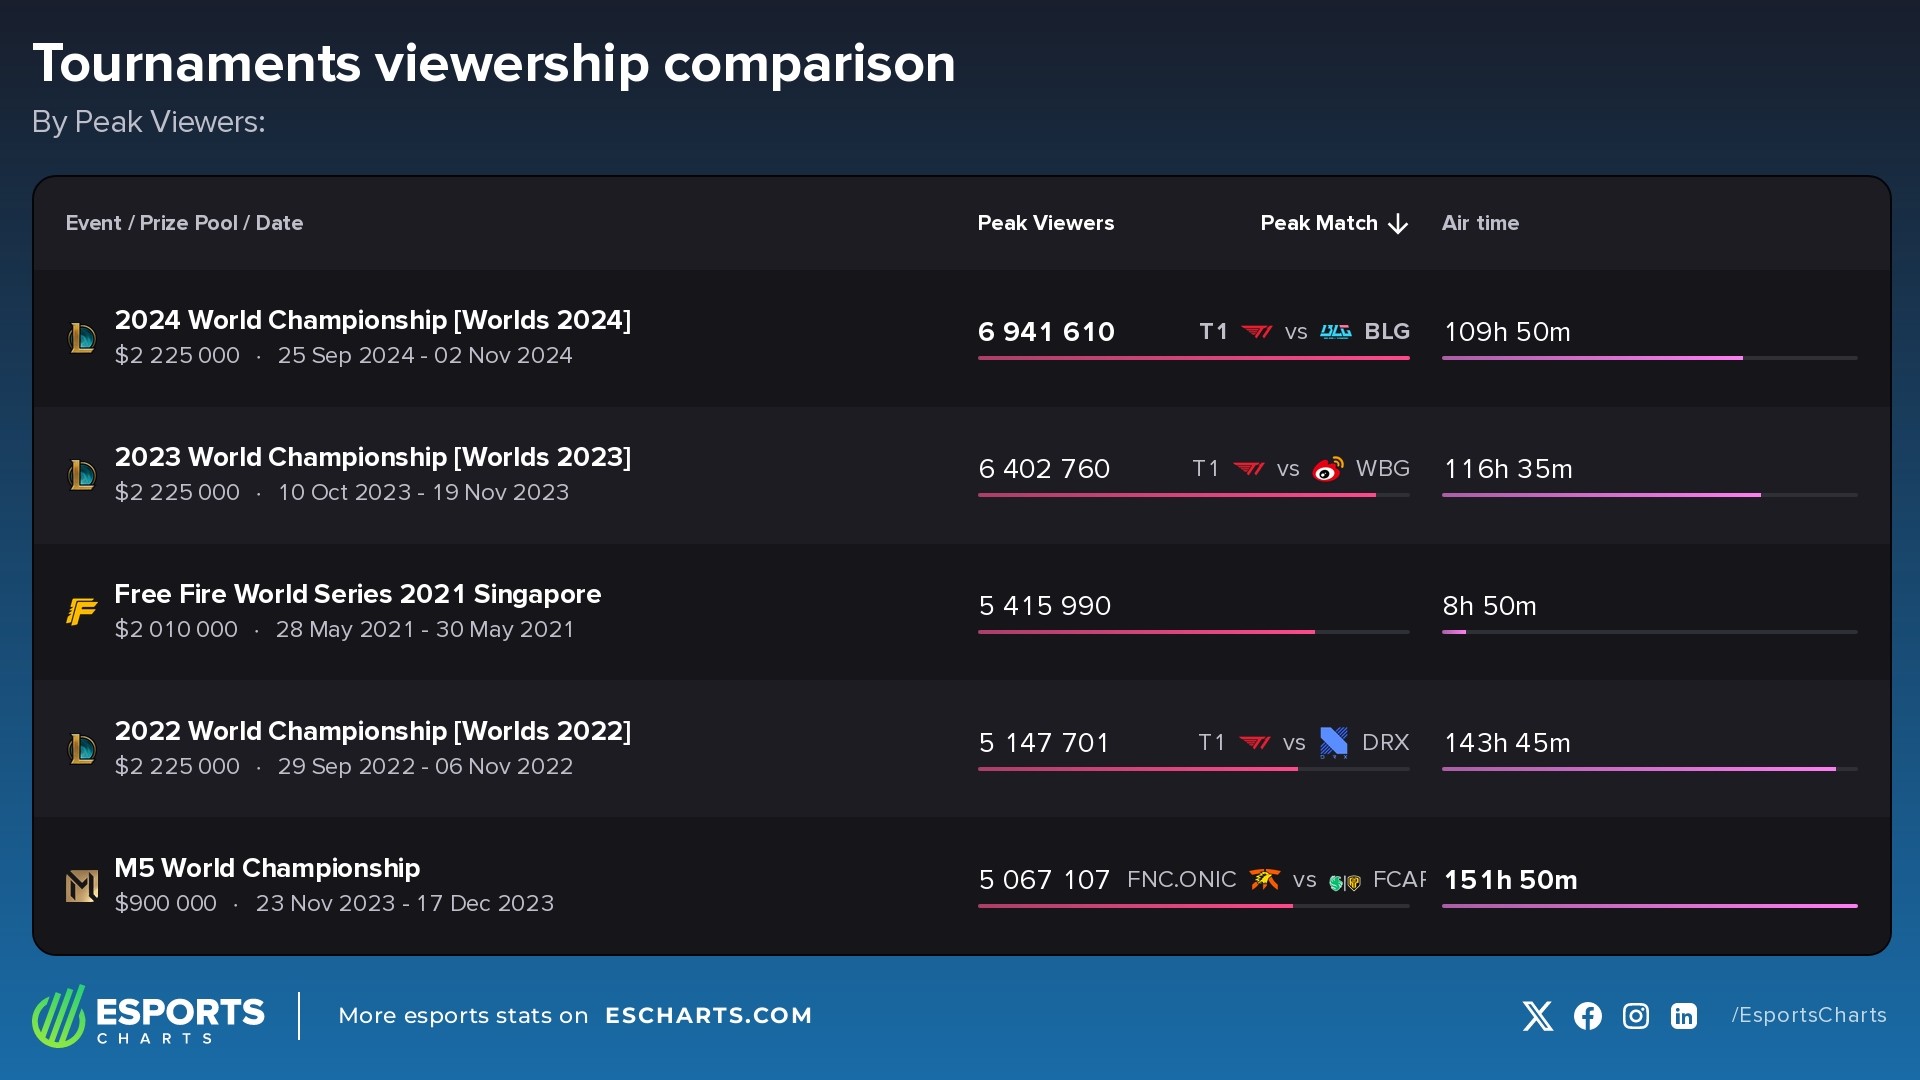Click the FNC.ONIC team logo
Viewport: 1920px width, 1080px height.
[x=1264, y=880]
